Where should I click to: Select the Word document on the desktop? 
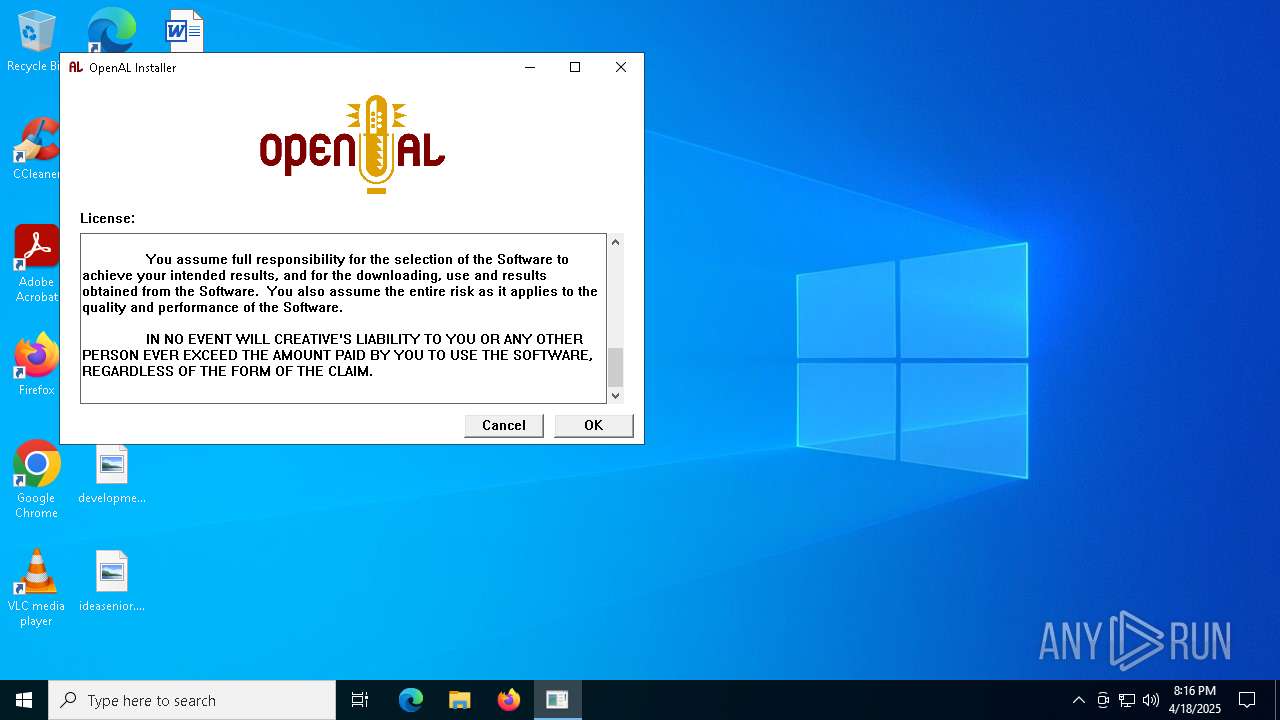tap(185, 30)
